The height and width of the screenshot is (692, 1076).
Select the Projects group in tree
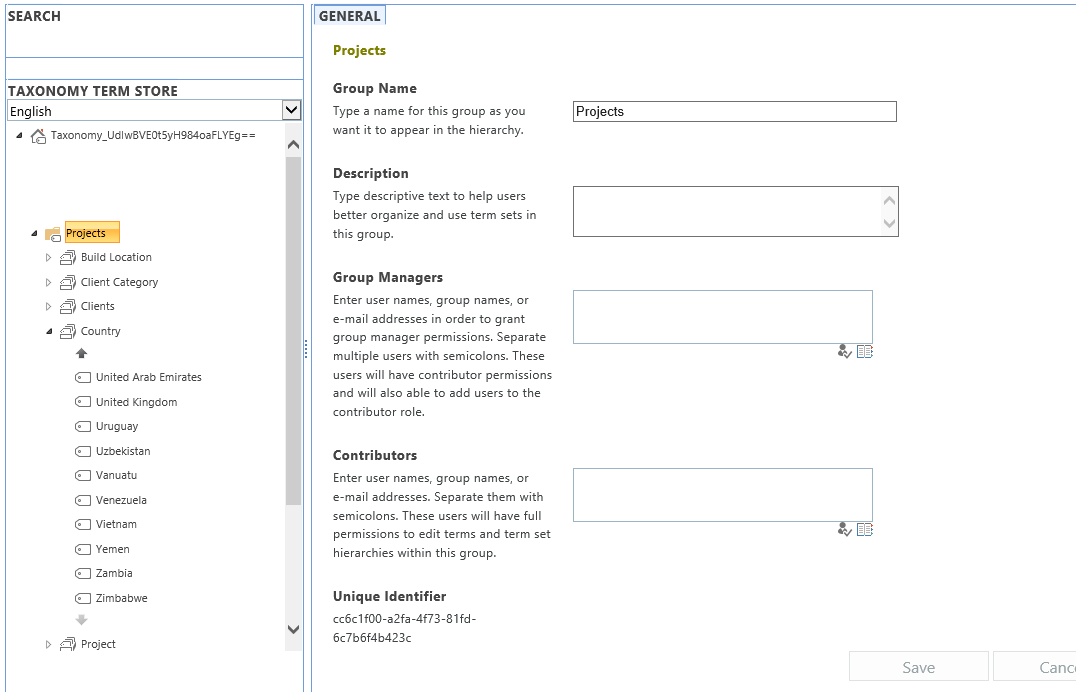point(92,233)
